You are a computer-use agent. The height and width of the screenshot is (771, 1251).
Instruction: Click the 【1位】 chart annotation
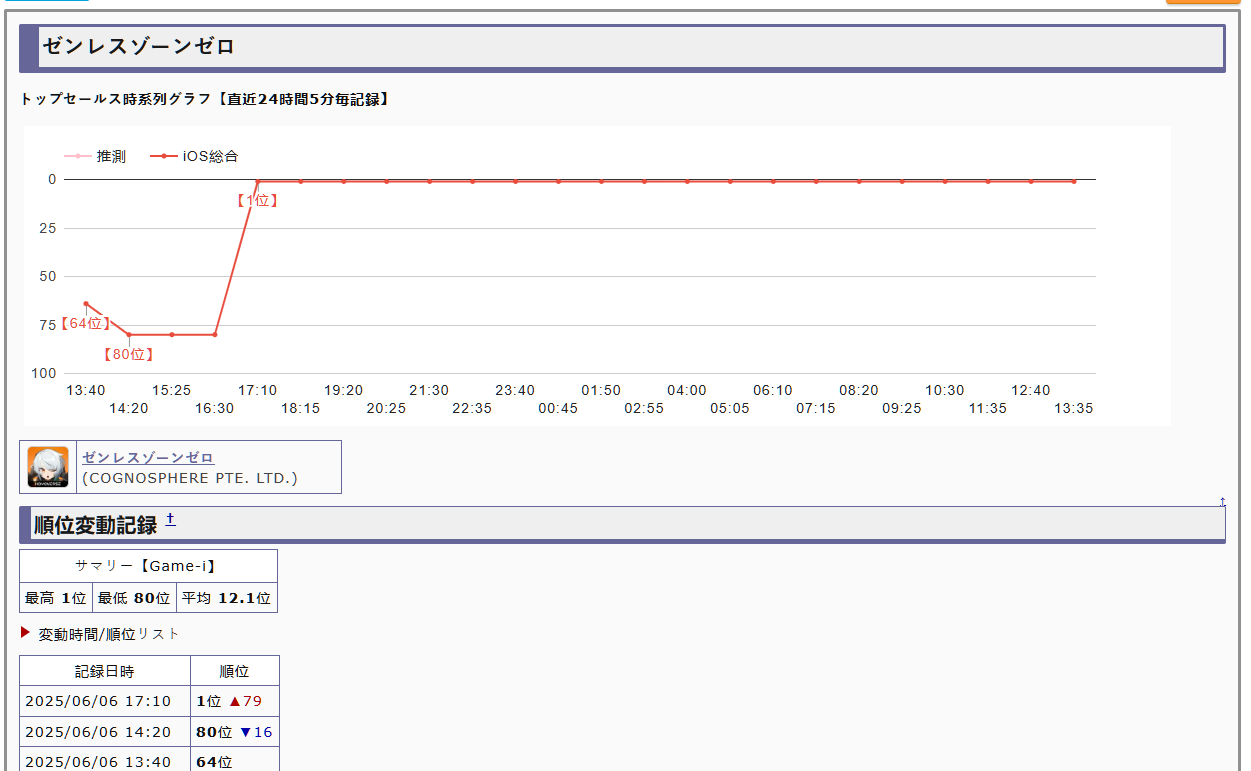(x=258, y=200)
